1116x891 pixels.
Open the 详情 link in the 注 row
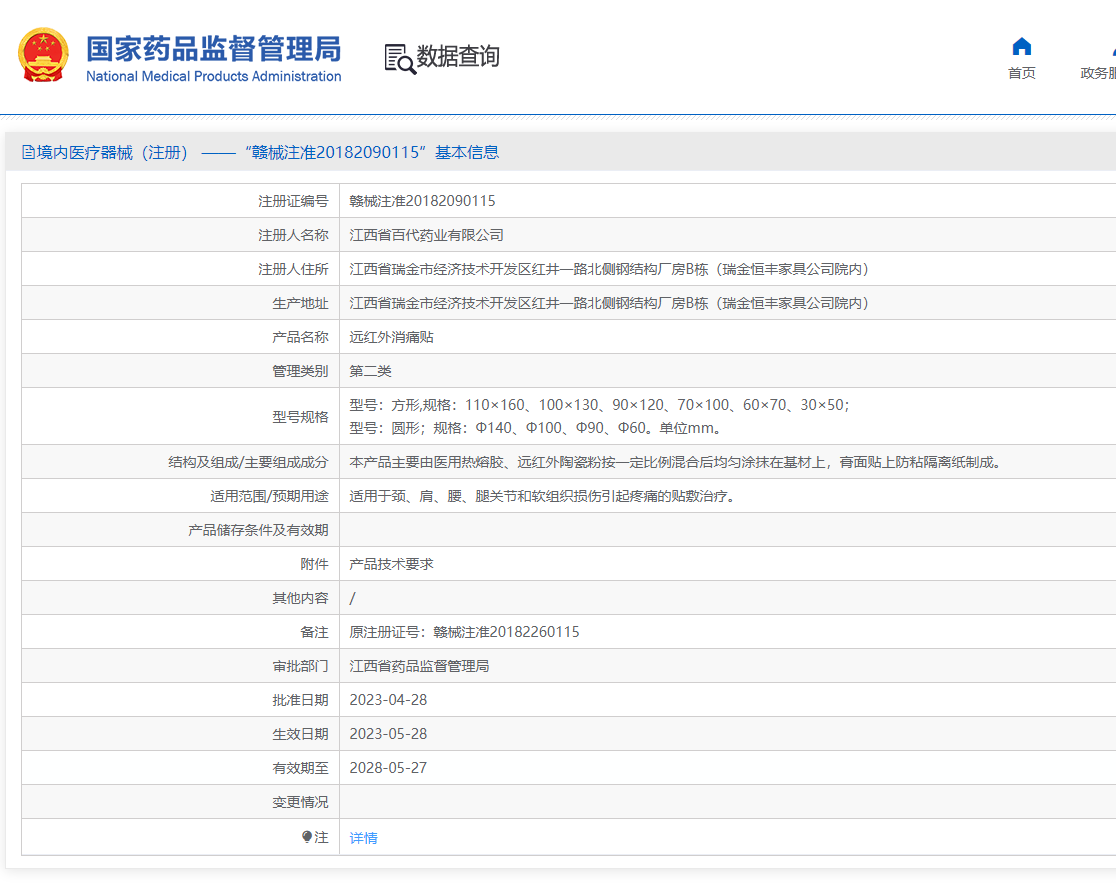pos(363,838)
